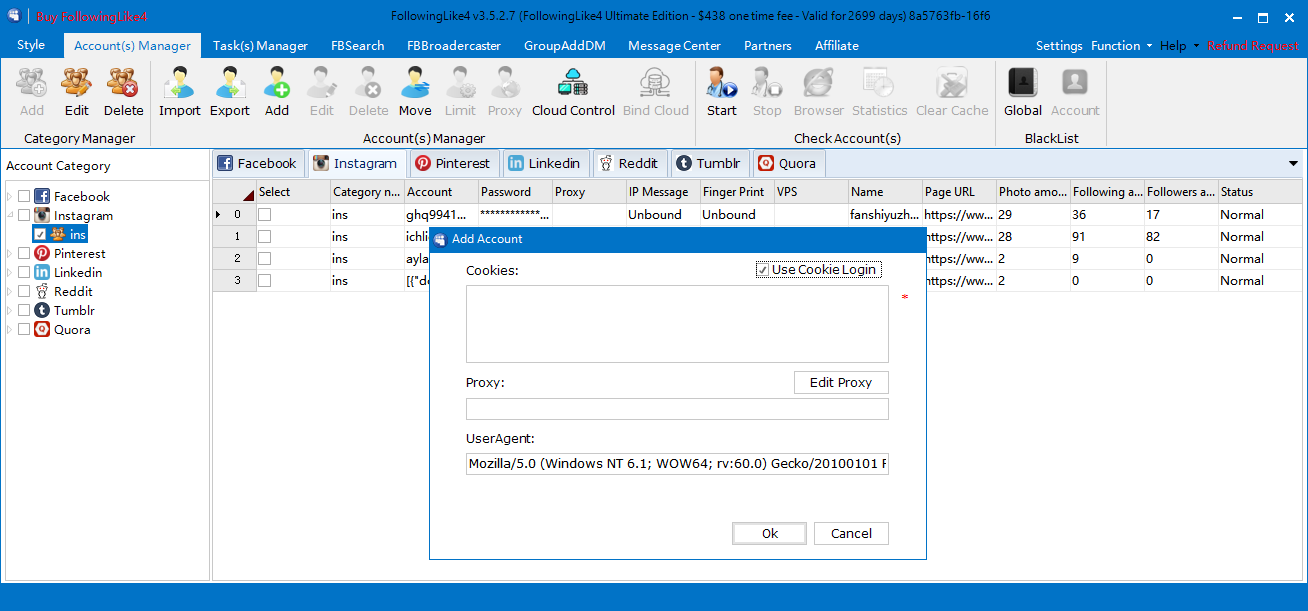
Task: Collapse Instagram tree node
Action: 10,216
